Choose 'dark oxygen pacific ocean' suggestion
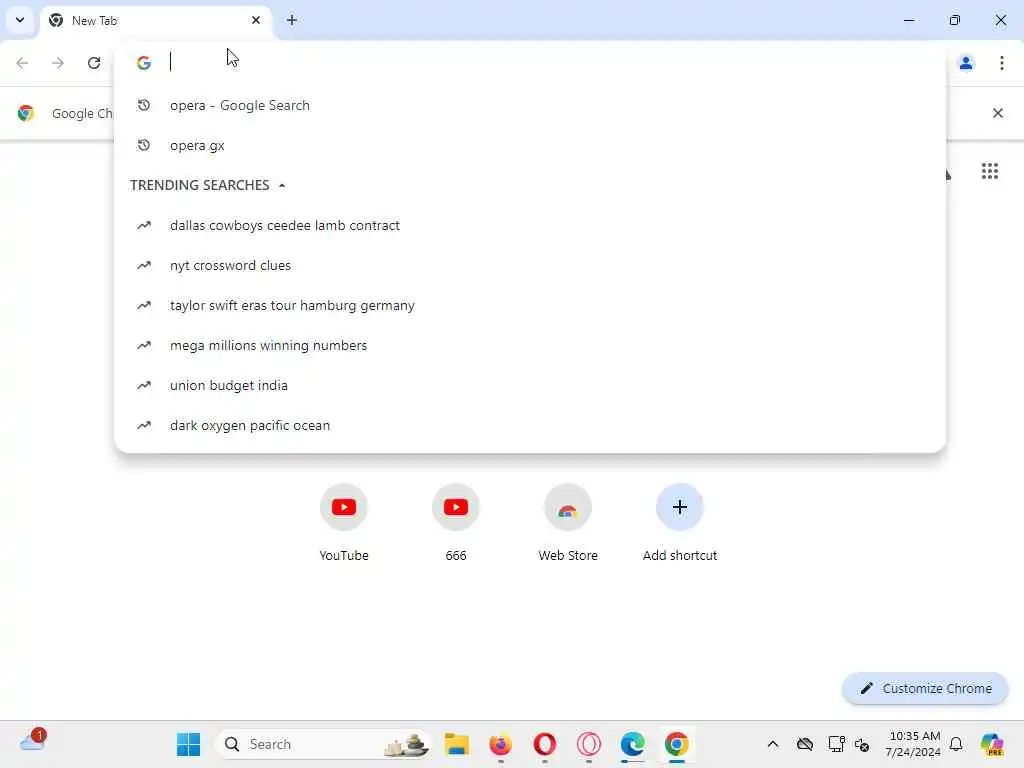Viewport: 1024px width, 768px height. [530, 425]
